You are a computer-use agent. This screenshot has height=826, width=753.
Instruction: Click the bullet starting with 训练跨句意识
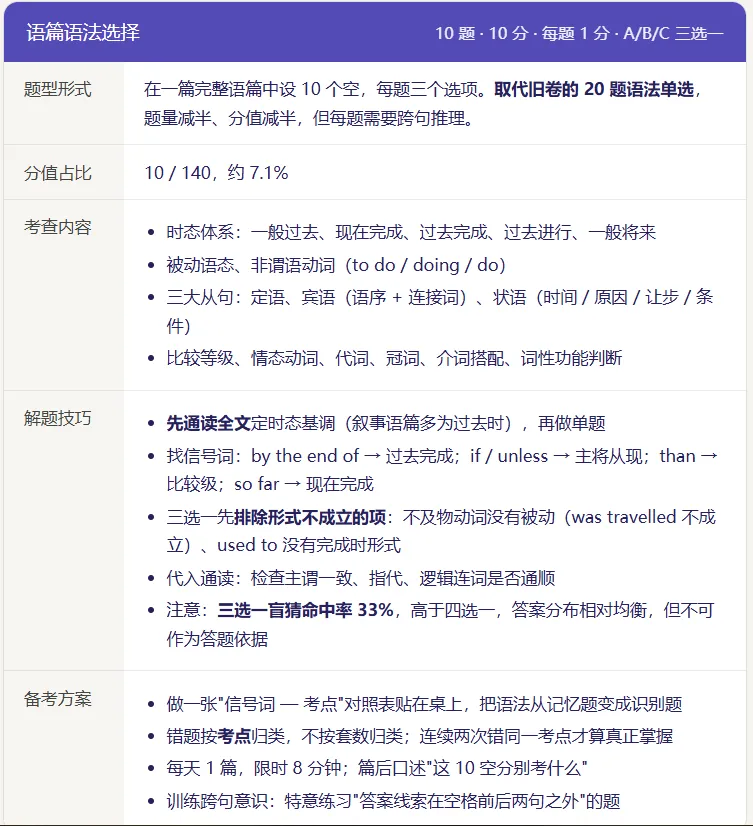coord(393,801)
